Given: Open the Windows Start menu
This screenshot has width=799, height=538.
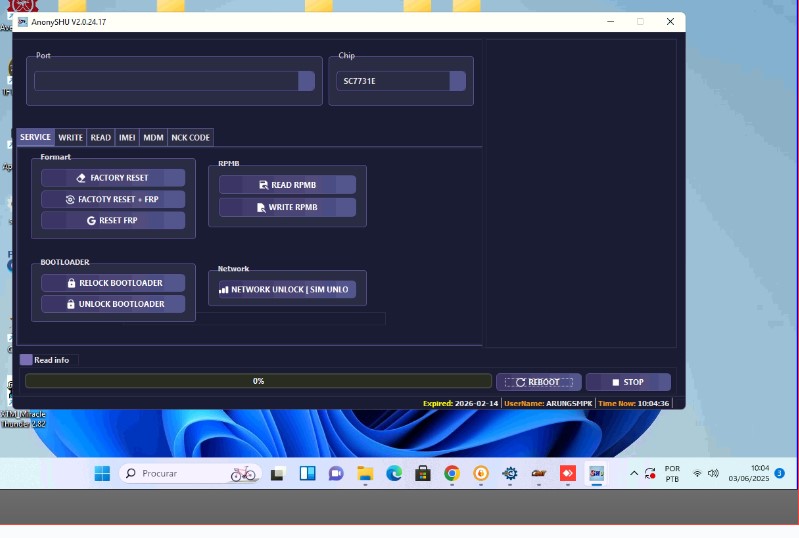Looking at the screenshot, I should pos(102,474).
